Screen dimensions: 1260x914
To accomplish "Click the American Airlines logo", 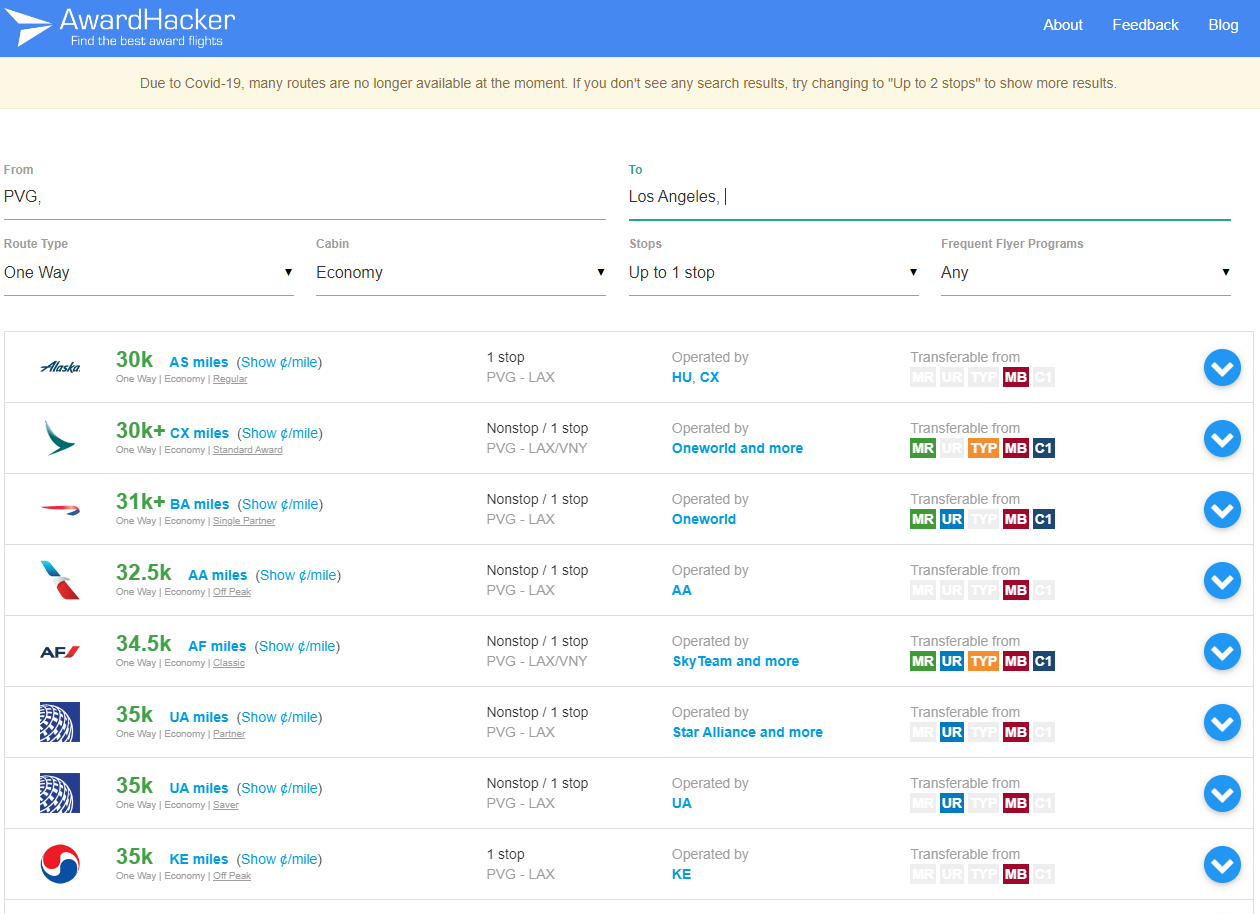I will click(60, 580).
